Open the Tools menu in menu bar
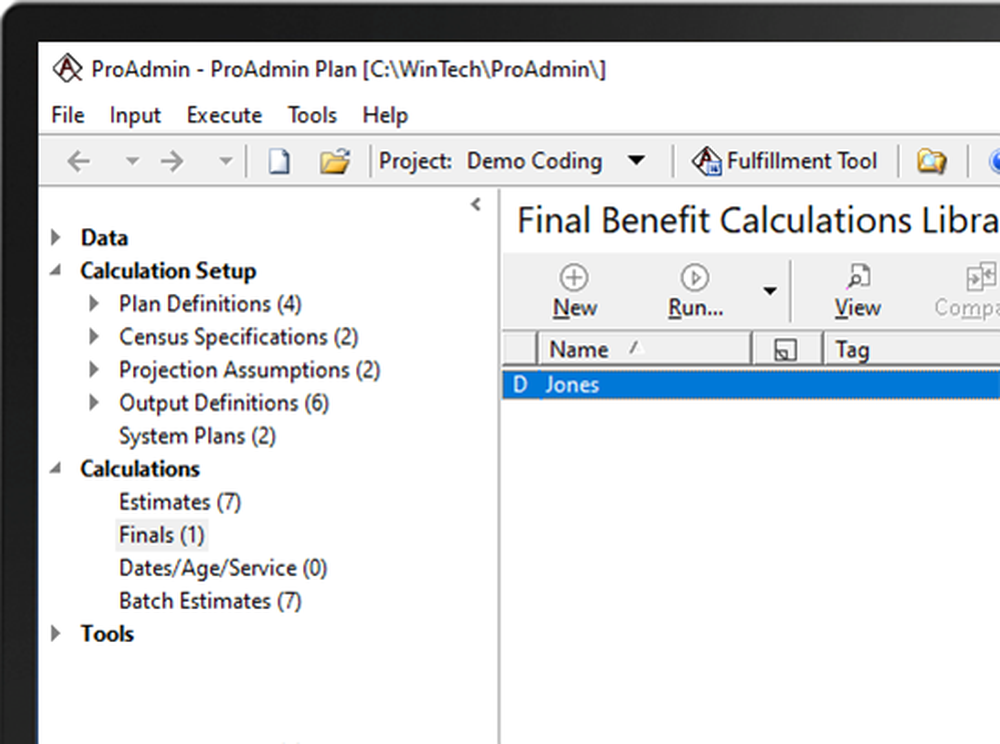 click(x=312, y=115)
